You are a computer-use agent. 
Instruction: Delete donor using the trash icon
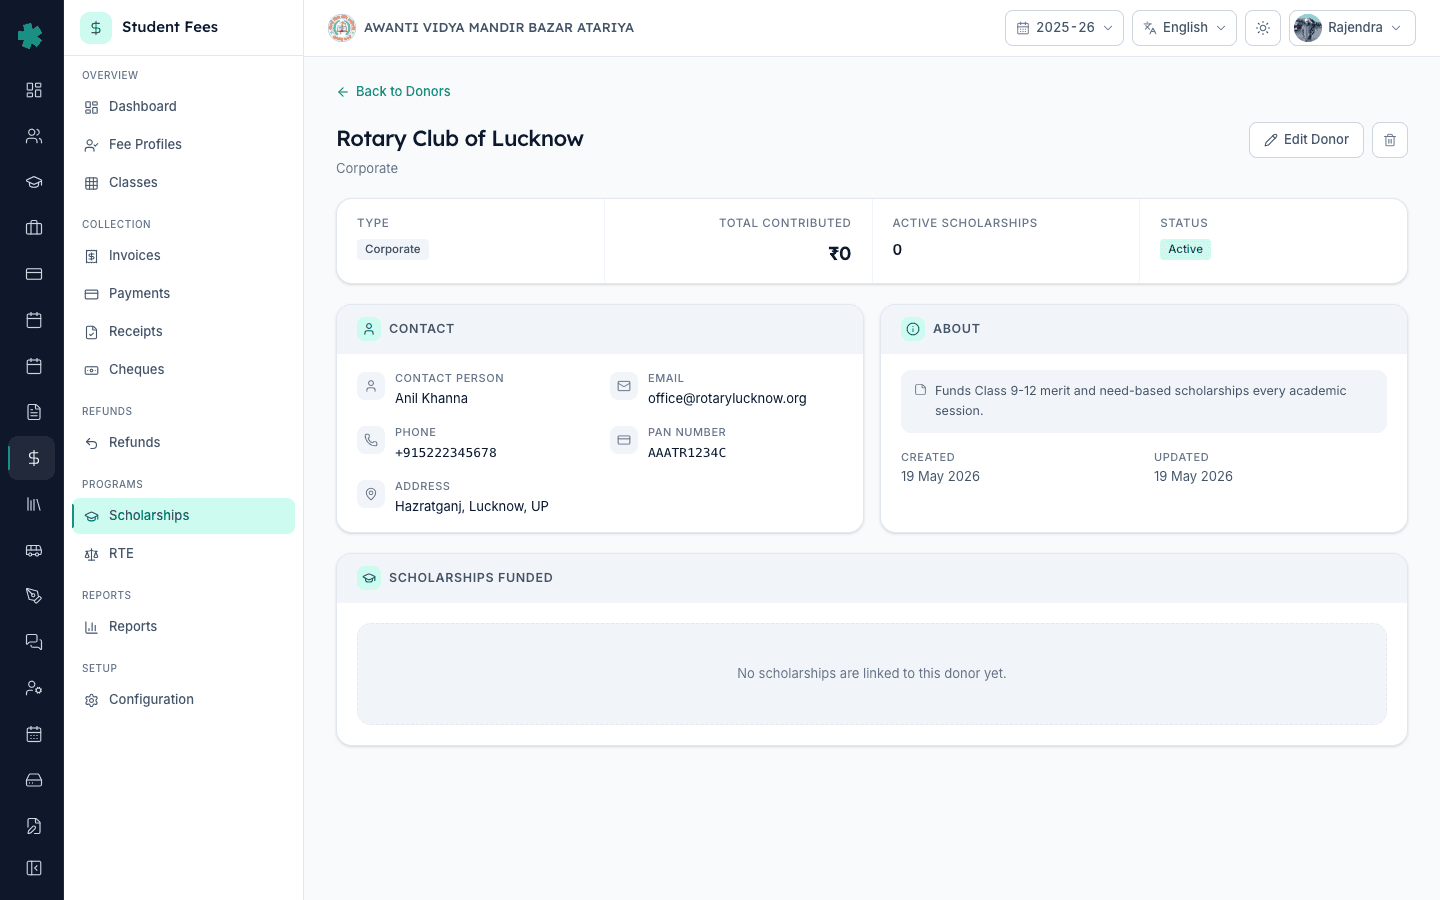[1390, 140]
